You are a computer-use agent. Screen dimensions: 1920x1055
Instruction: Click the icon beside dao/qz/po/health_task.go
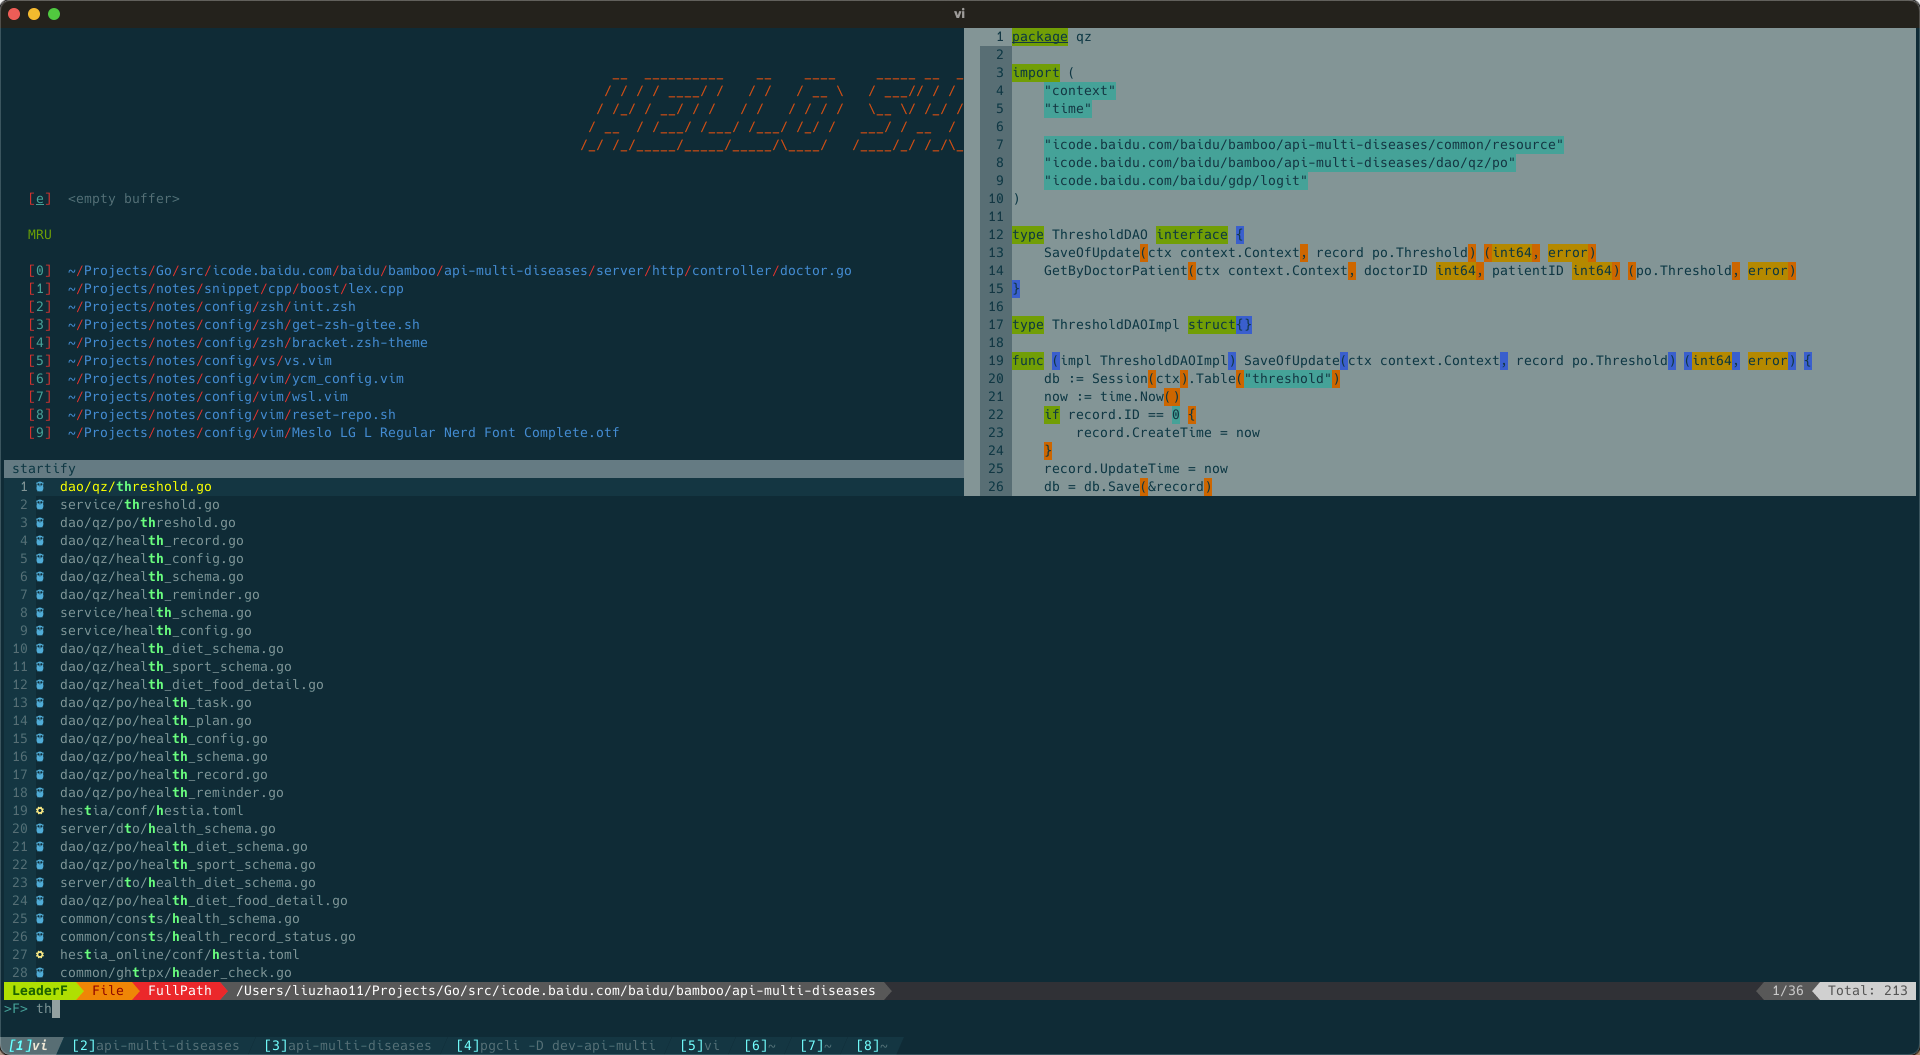40,703
